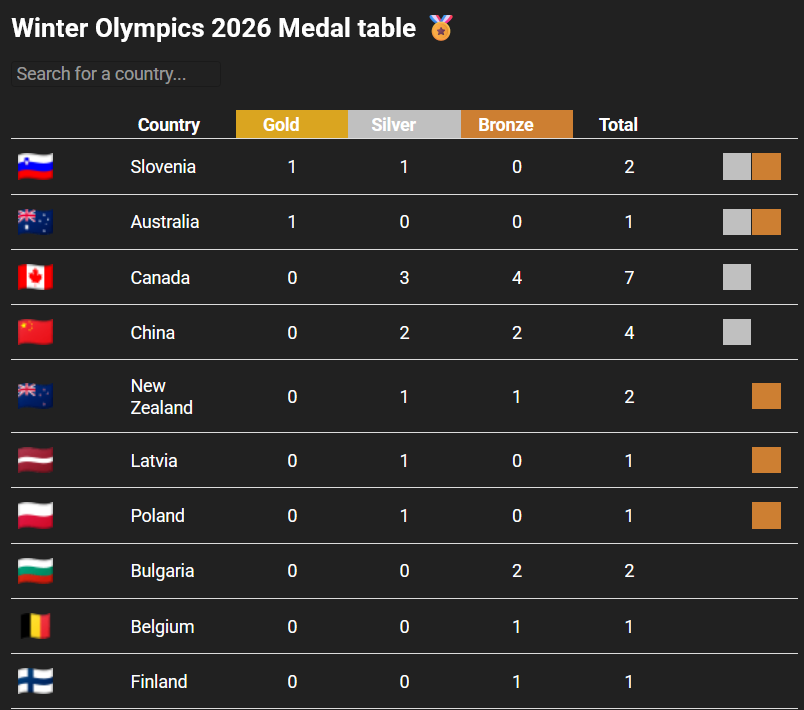
Task: Click the Total column header
Action: click(618, 125)
